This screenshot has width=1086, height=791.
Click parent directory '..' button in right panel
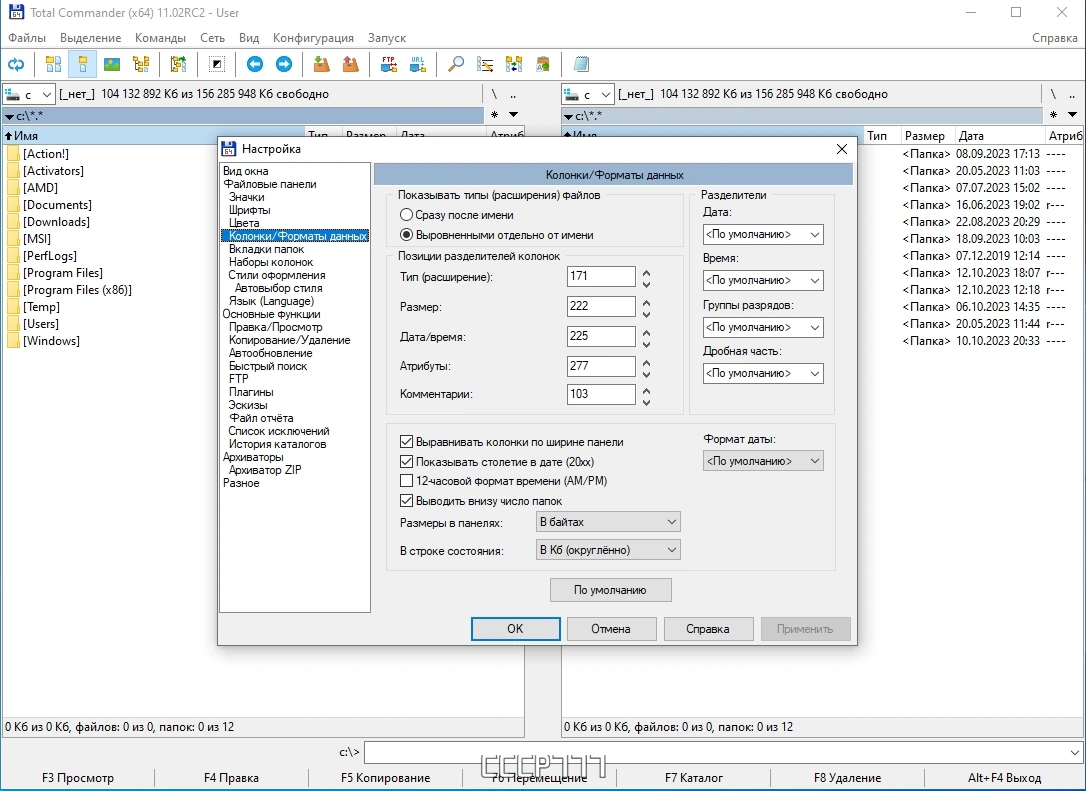tap(1071, 94)
